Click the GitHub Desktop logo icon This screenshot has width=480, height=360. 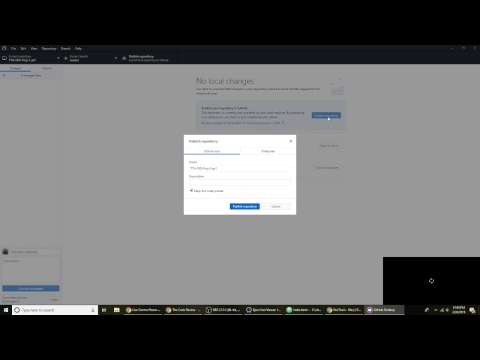tap(4, 48)
